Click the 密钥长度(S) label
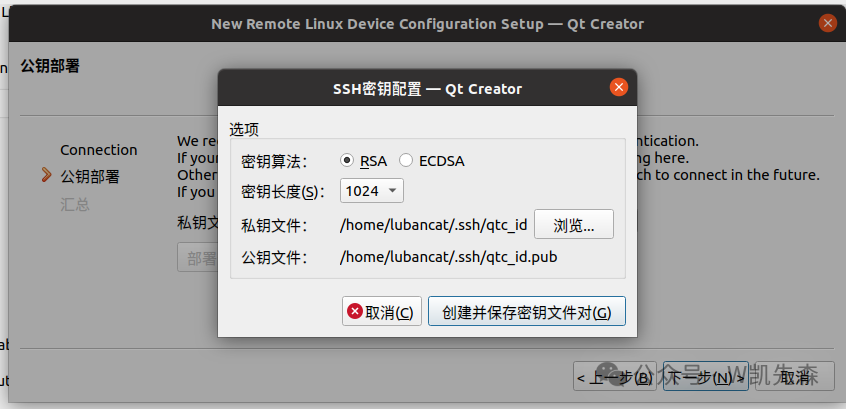The width and height of the screenshot is (846, 409). click(x=283, y=191)
